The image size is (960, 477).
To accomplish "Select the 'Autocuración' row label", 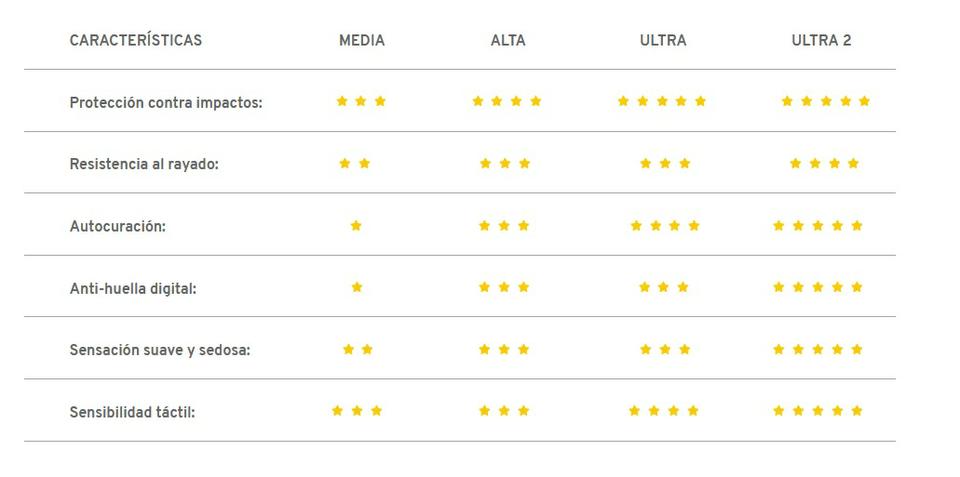I will click(x=118, y=227).
